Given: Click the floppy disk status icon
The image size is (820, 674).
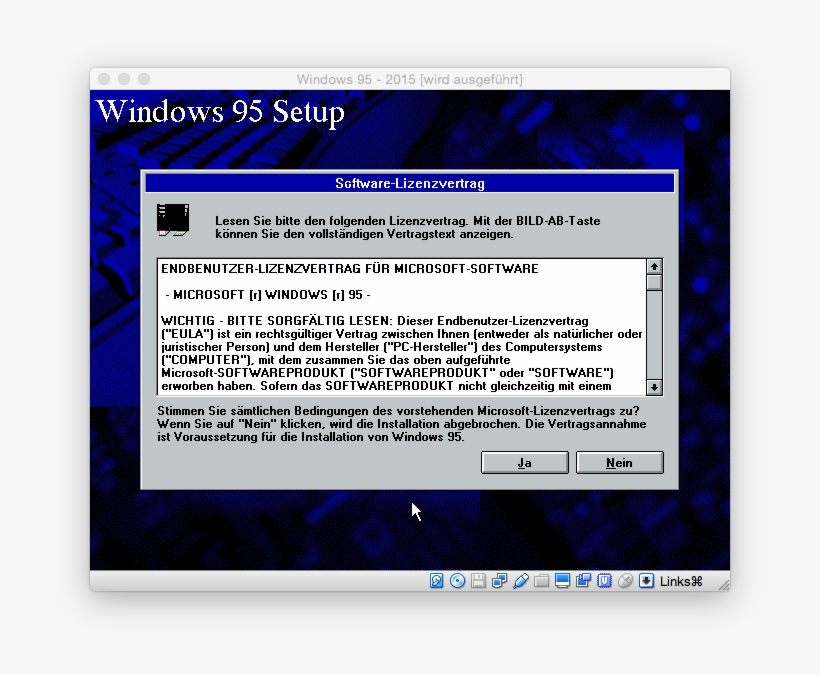Looking at the screenshot, I should (x=479, y=580).
